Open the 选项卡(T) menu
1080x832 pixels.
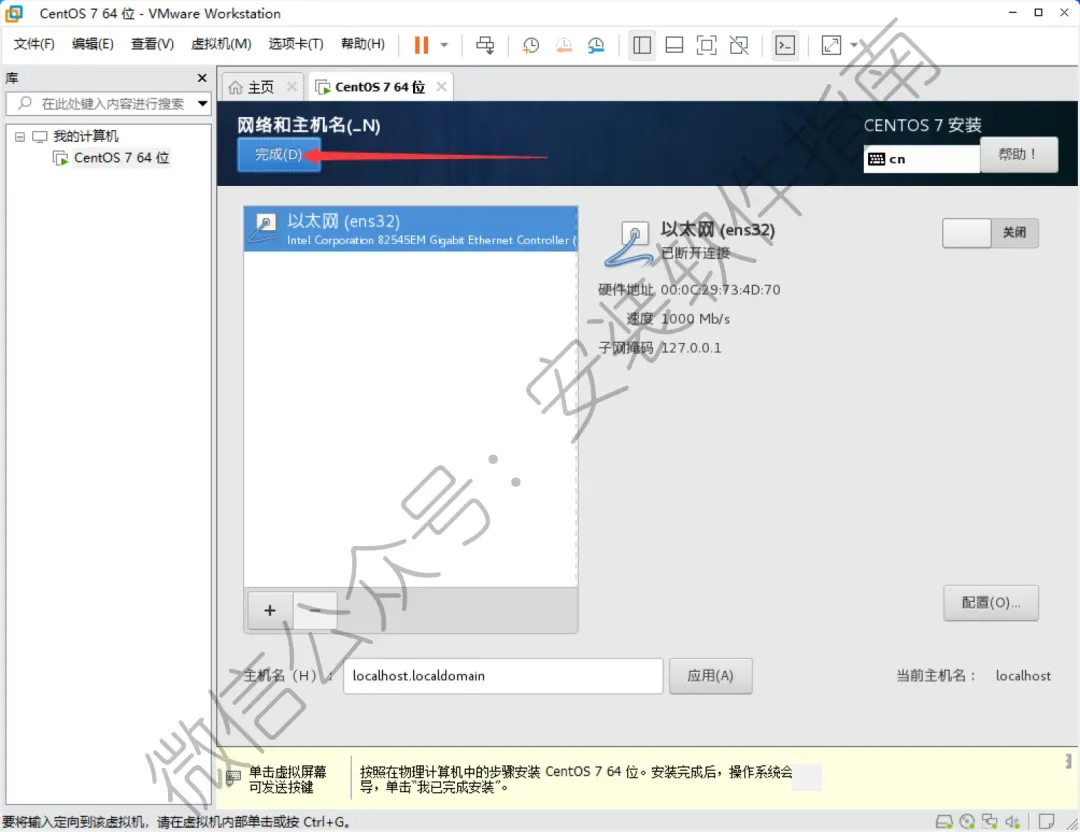[296, 44]
